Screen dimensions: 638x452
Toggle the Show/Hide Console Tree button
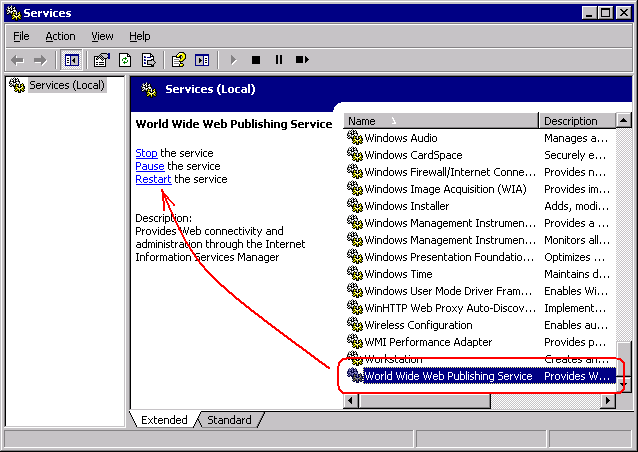coord(71,60)
